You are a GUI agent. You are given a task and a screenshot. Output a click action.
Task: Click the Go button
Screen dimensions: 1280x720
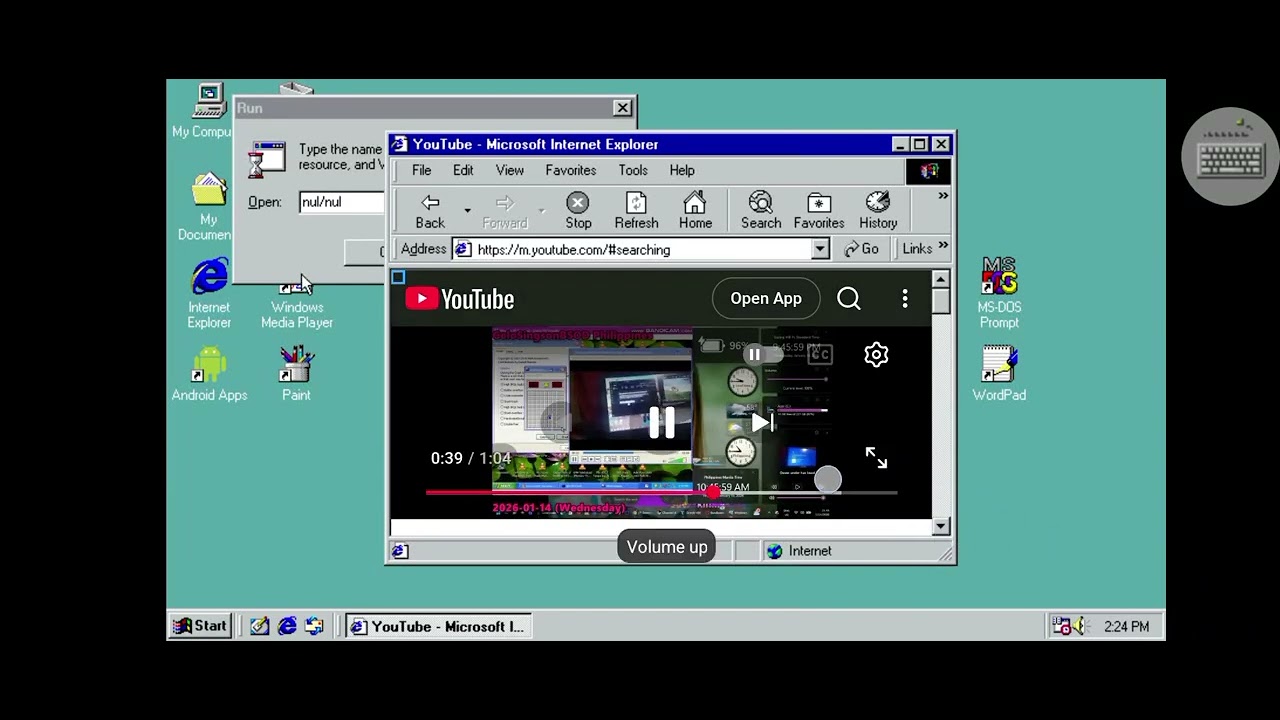[x=862, y=249]
